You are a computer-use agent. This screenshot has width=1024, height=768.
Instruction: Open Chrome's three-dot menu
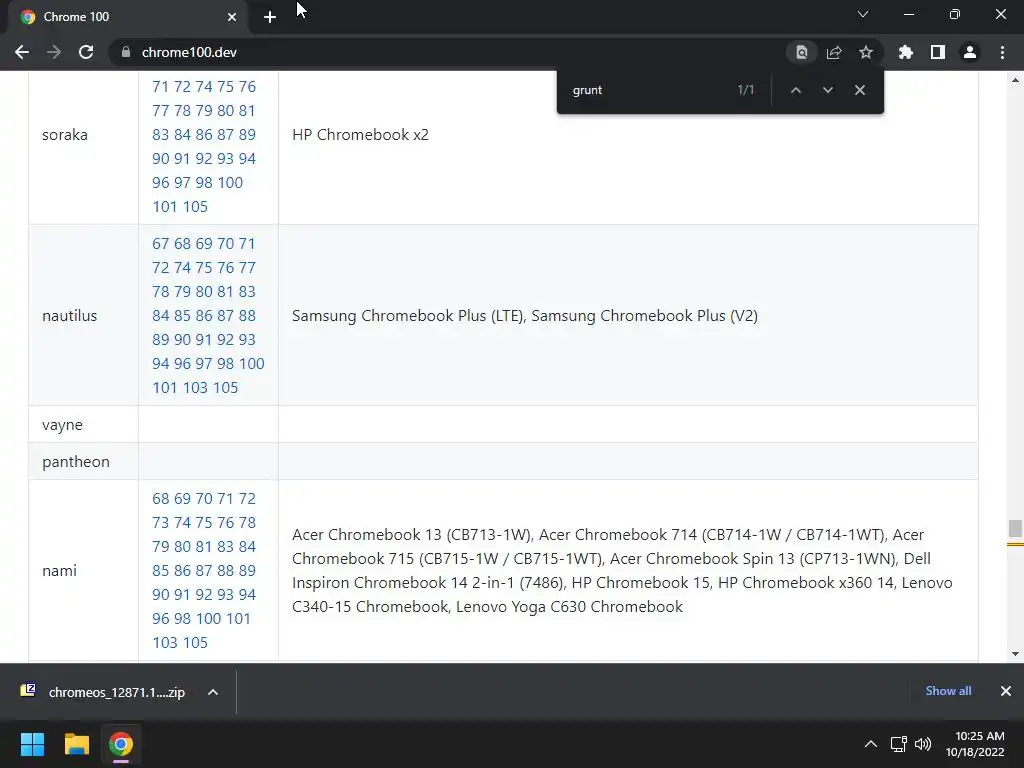(x=1002, y=52)
